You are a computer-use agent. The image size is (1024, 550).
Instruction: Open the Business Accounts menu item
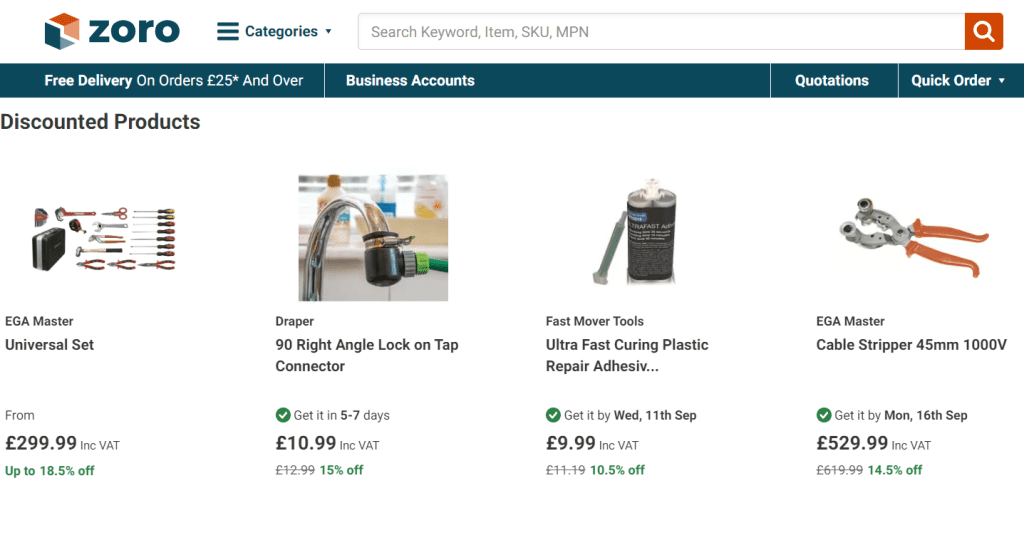[410, 81]
